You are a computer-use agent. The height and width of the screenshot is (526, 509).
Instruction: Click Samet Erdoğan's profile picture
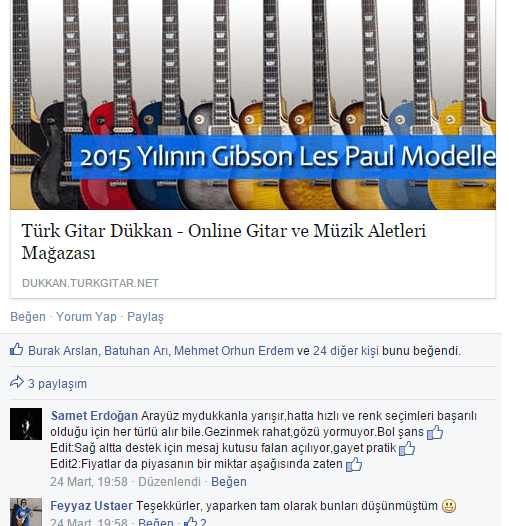tap(26, 424)
